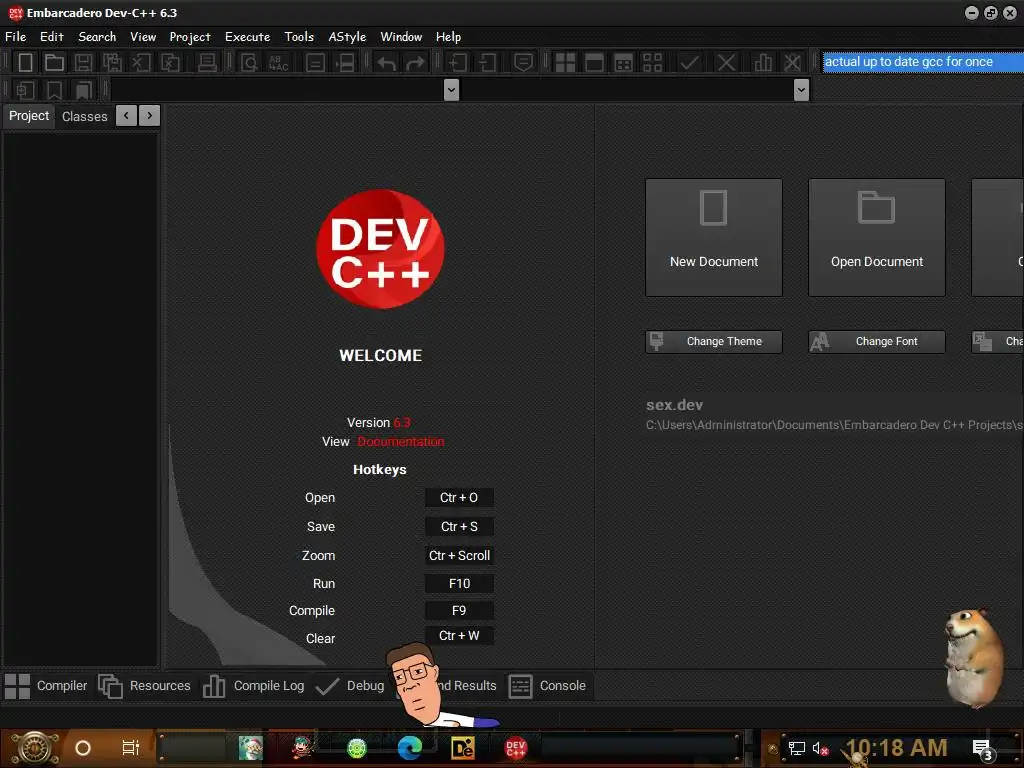Click the Microsoft Edge taskbar icon
Image resolution: width=1024 pixels, height=768 pixels.
click(409, 748)
